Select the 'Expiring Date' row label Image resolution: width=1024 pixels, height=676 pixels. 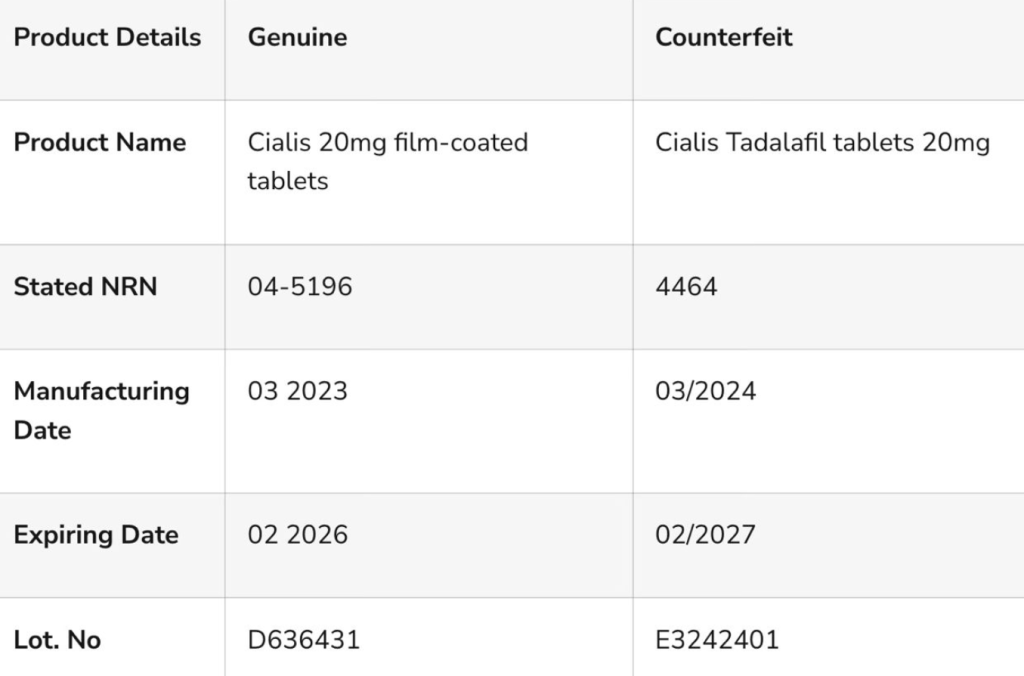pos(96,535)
